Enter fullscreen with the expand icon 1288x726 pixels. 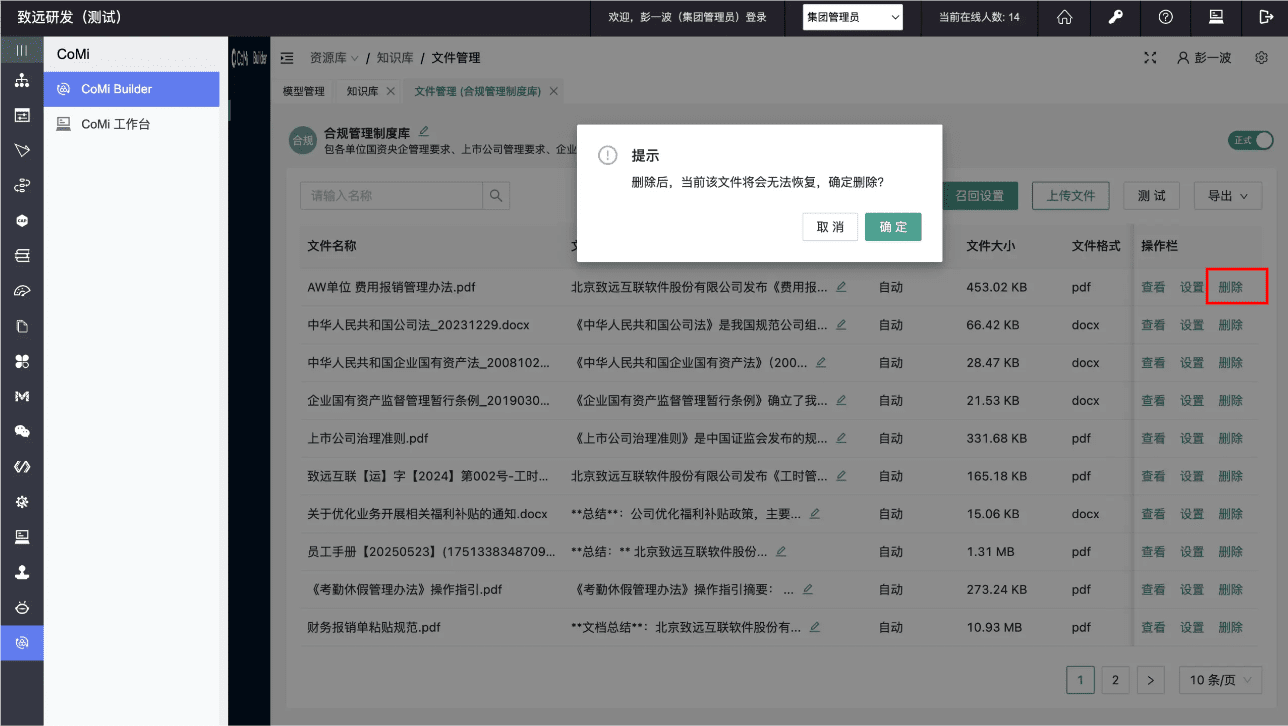click(x=1150, y=58)
